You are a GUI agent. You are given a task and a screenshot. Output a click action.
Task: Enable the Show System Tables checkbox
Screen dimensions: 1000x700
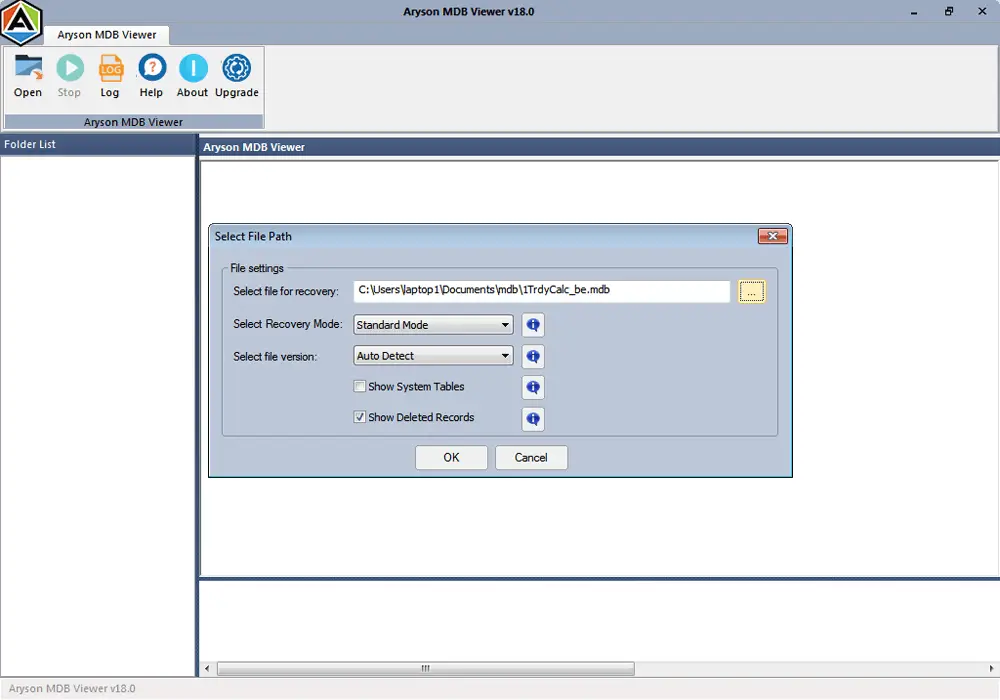[x=359, y=386]
